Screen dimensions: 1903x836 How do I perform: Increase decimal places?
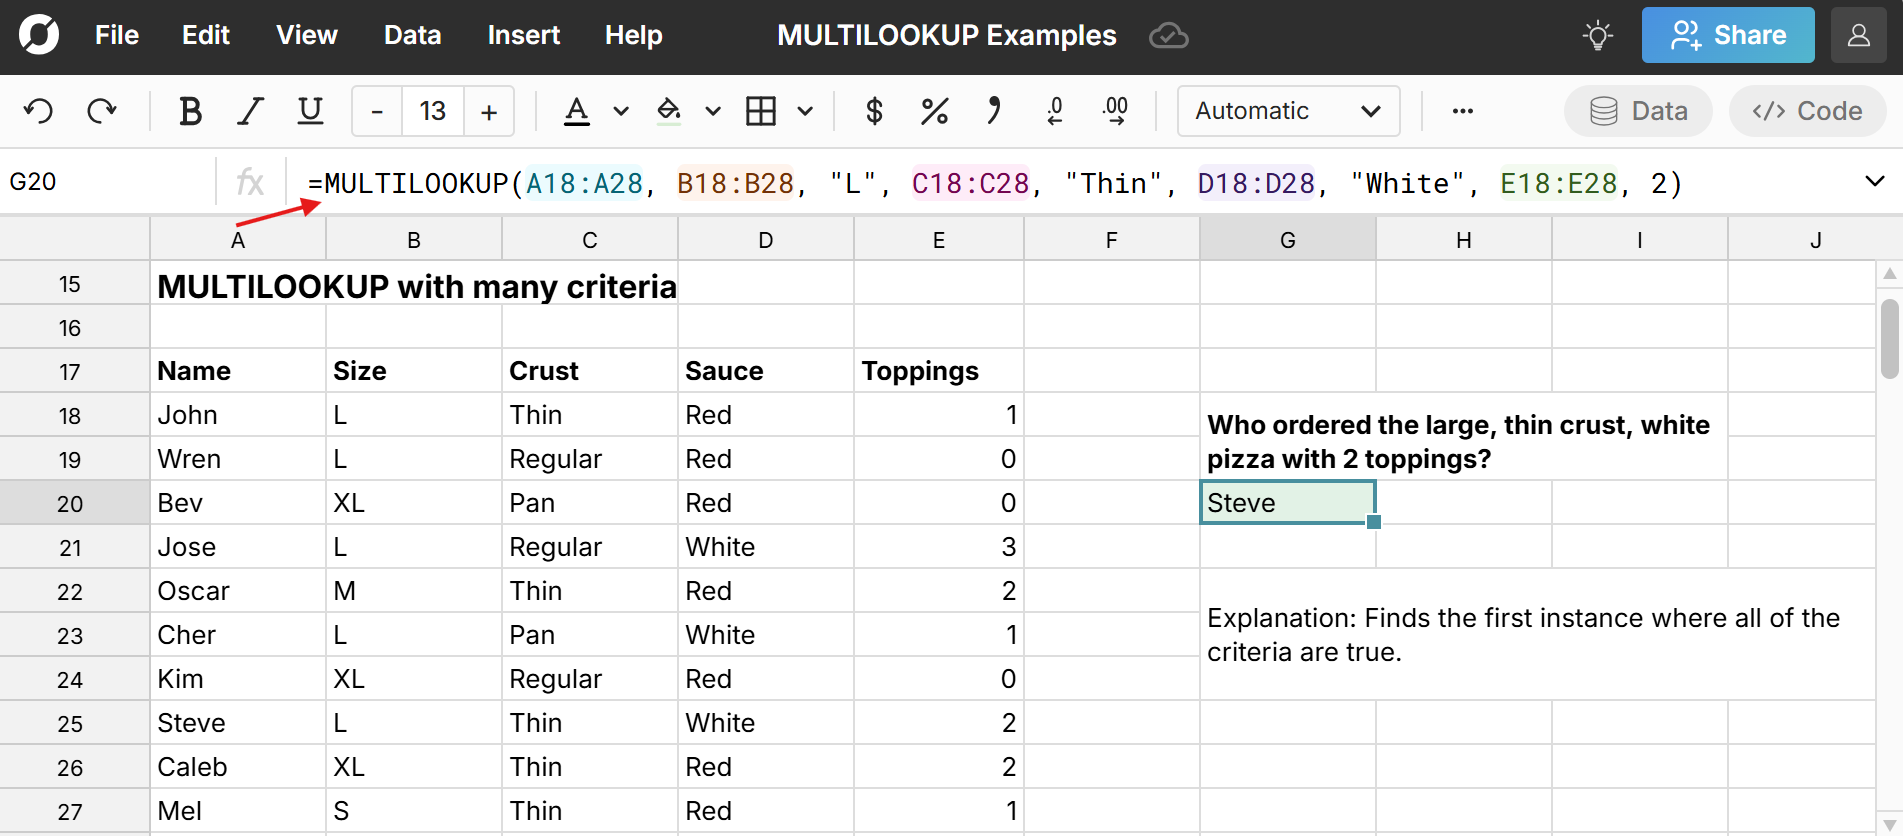[1115, 111]
